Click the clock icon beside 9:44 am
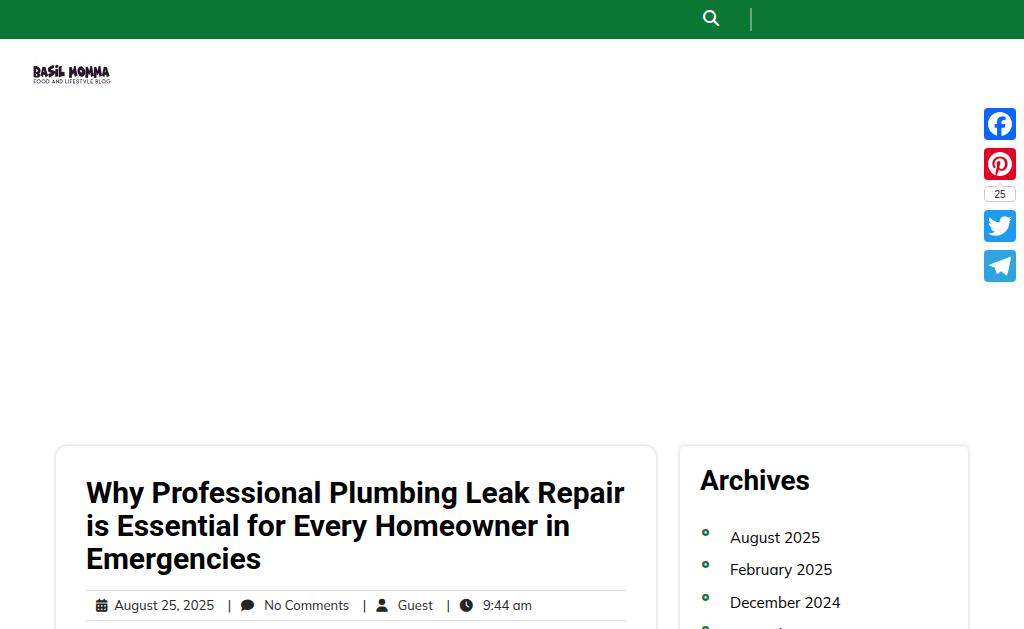Viewport: 1024px width, 629px height. pyautogui.click(x=466, y=605)
